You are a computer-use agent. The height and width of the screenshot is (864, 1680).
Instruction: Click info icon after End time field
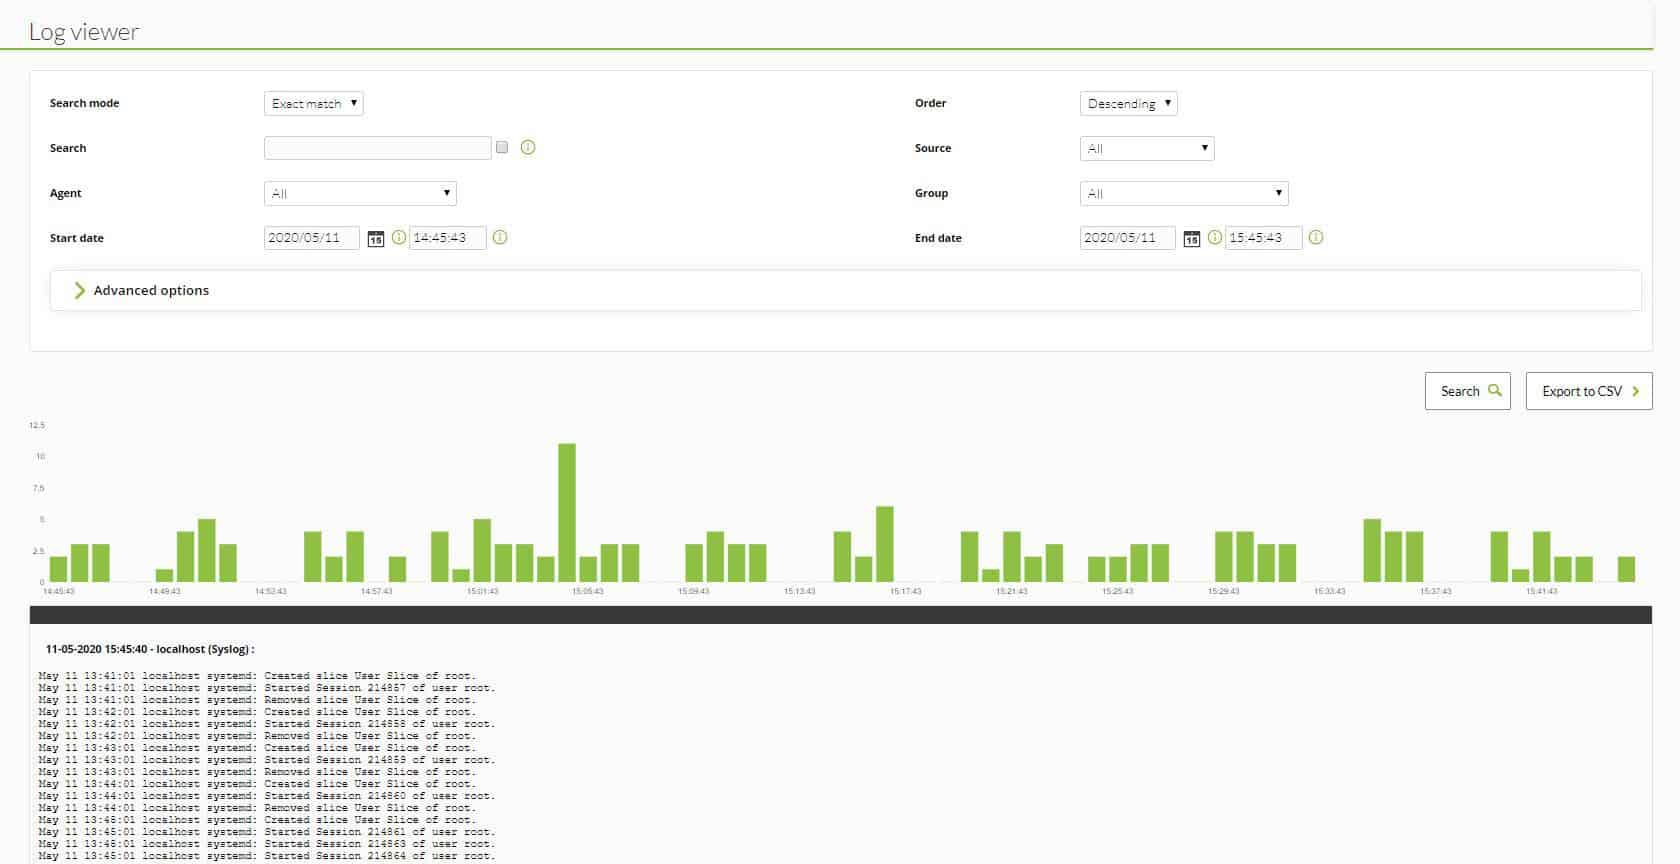point(1316,238)
